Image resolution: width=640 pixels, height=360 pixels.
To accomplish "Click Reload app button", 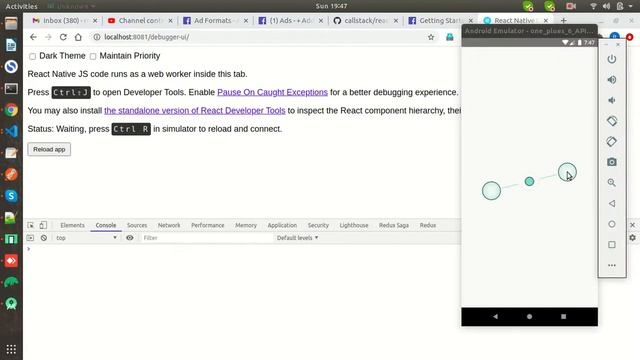I will click(49, 149).
